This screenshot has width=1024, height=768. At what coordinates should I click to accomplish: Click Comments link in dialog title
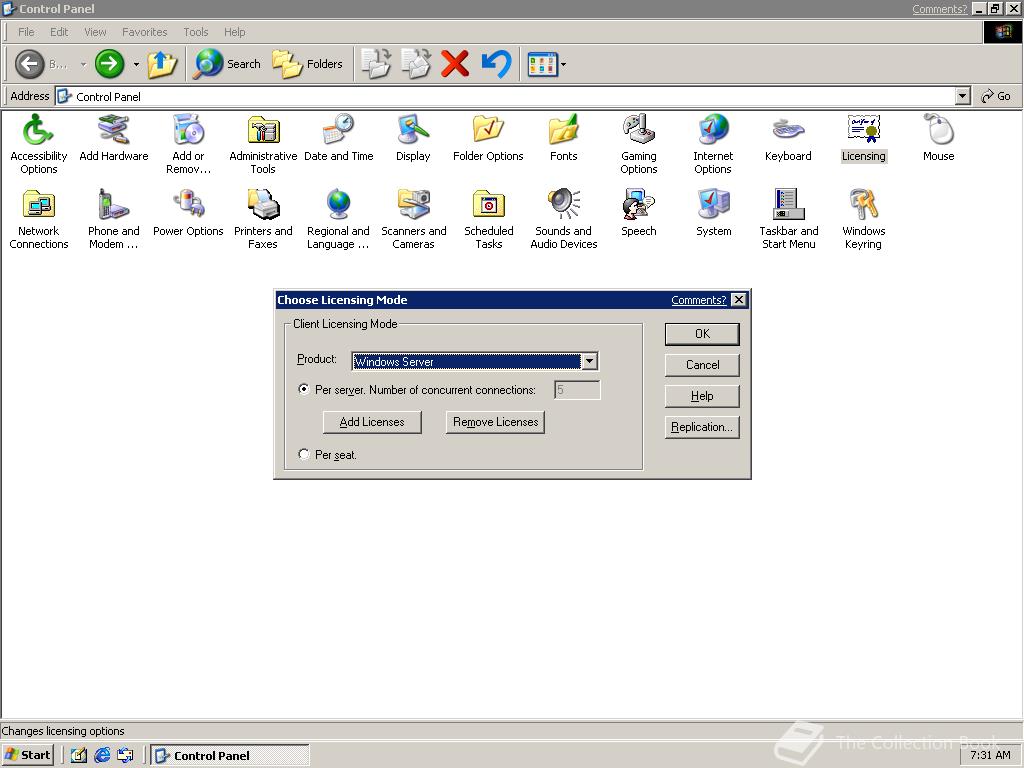pos(698,300)
